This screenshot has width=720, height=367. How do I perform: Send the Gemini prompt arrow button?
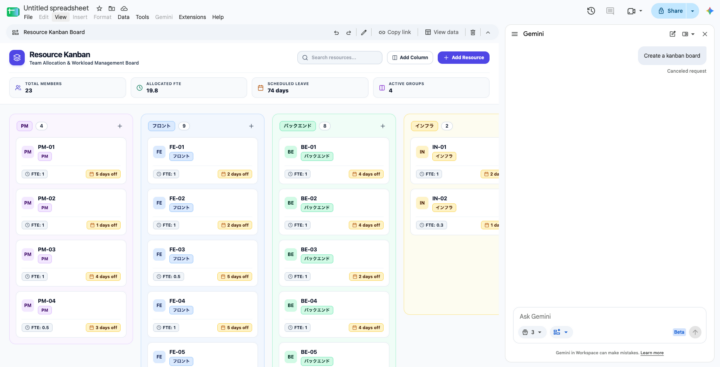point(695,332)
